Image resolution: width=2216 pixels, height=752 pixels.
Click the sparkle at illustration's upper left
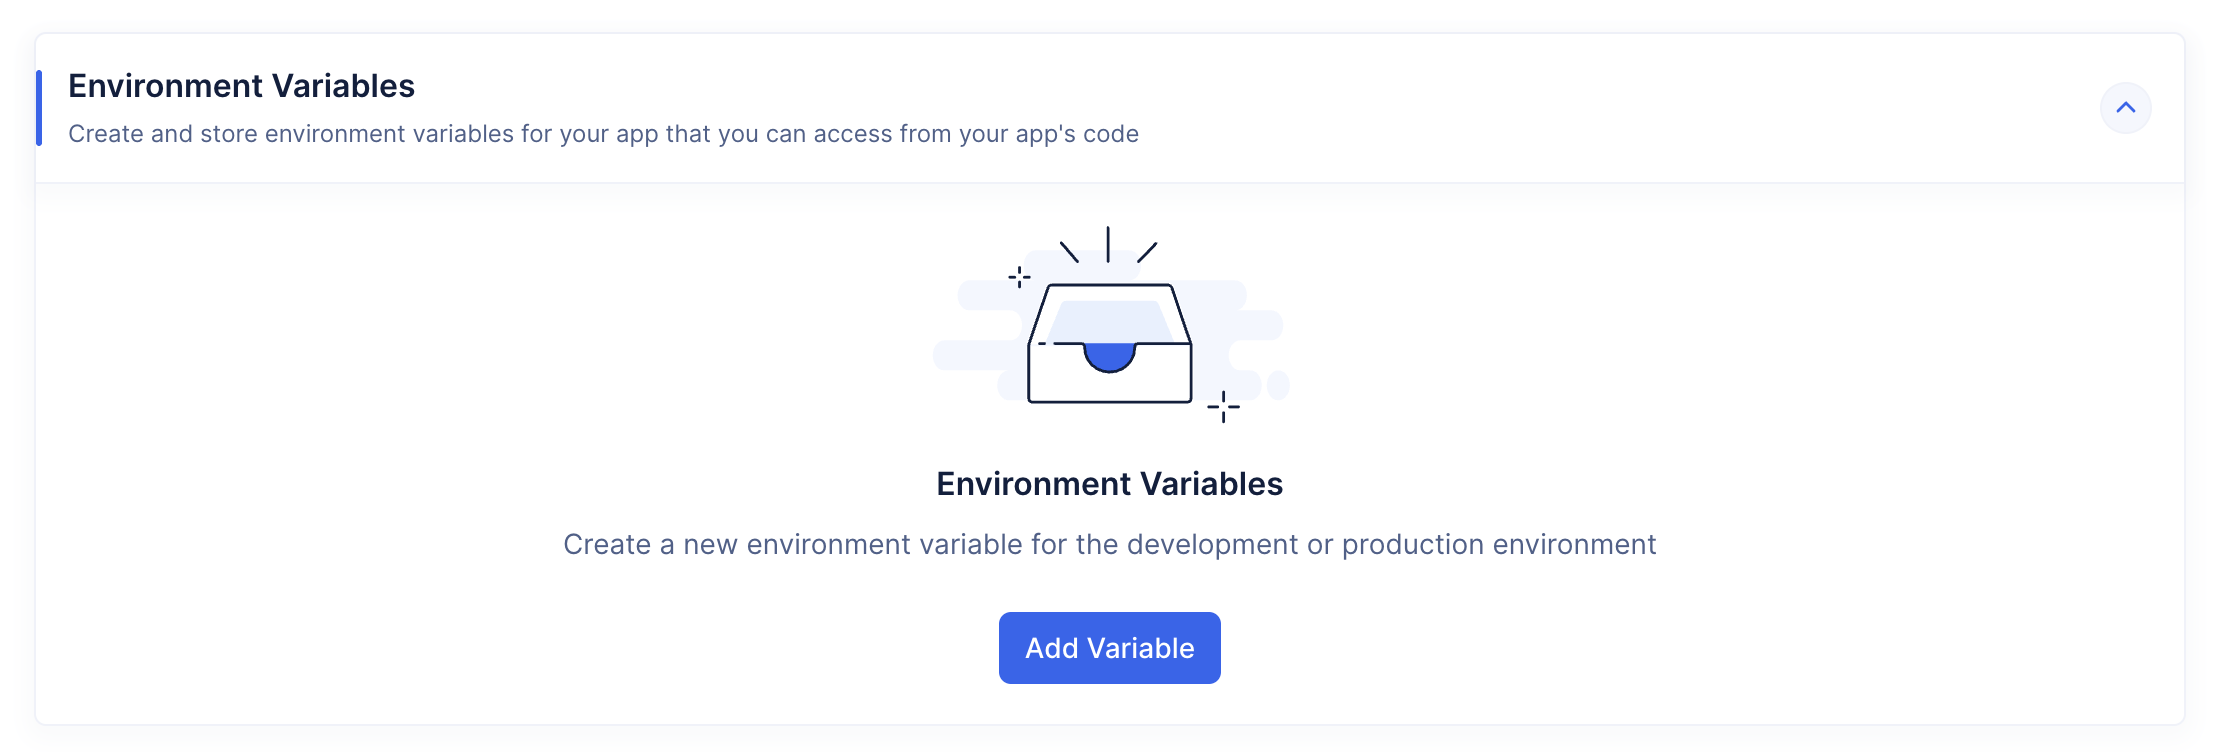(x=1019, y=277)
